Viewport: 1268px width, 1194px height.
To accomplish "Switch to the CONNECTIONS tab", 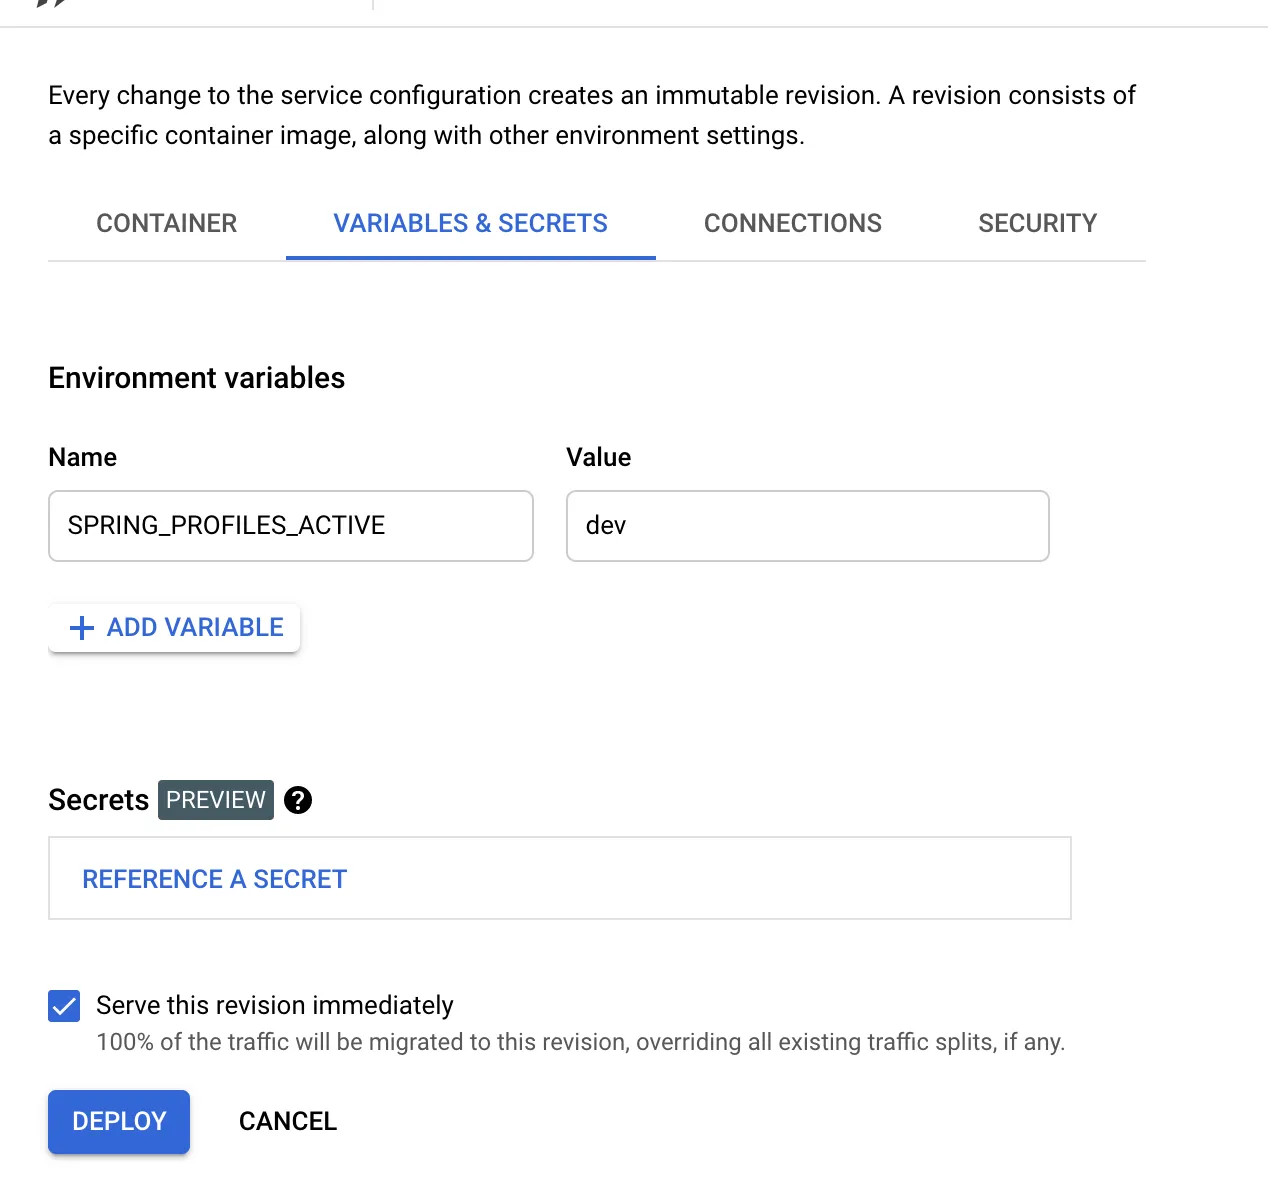I will coord(793,223).
